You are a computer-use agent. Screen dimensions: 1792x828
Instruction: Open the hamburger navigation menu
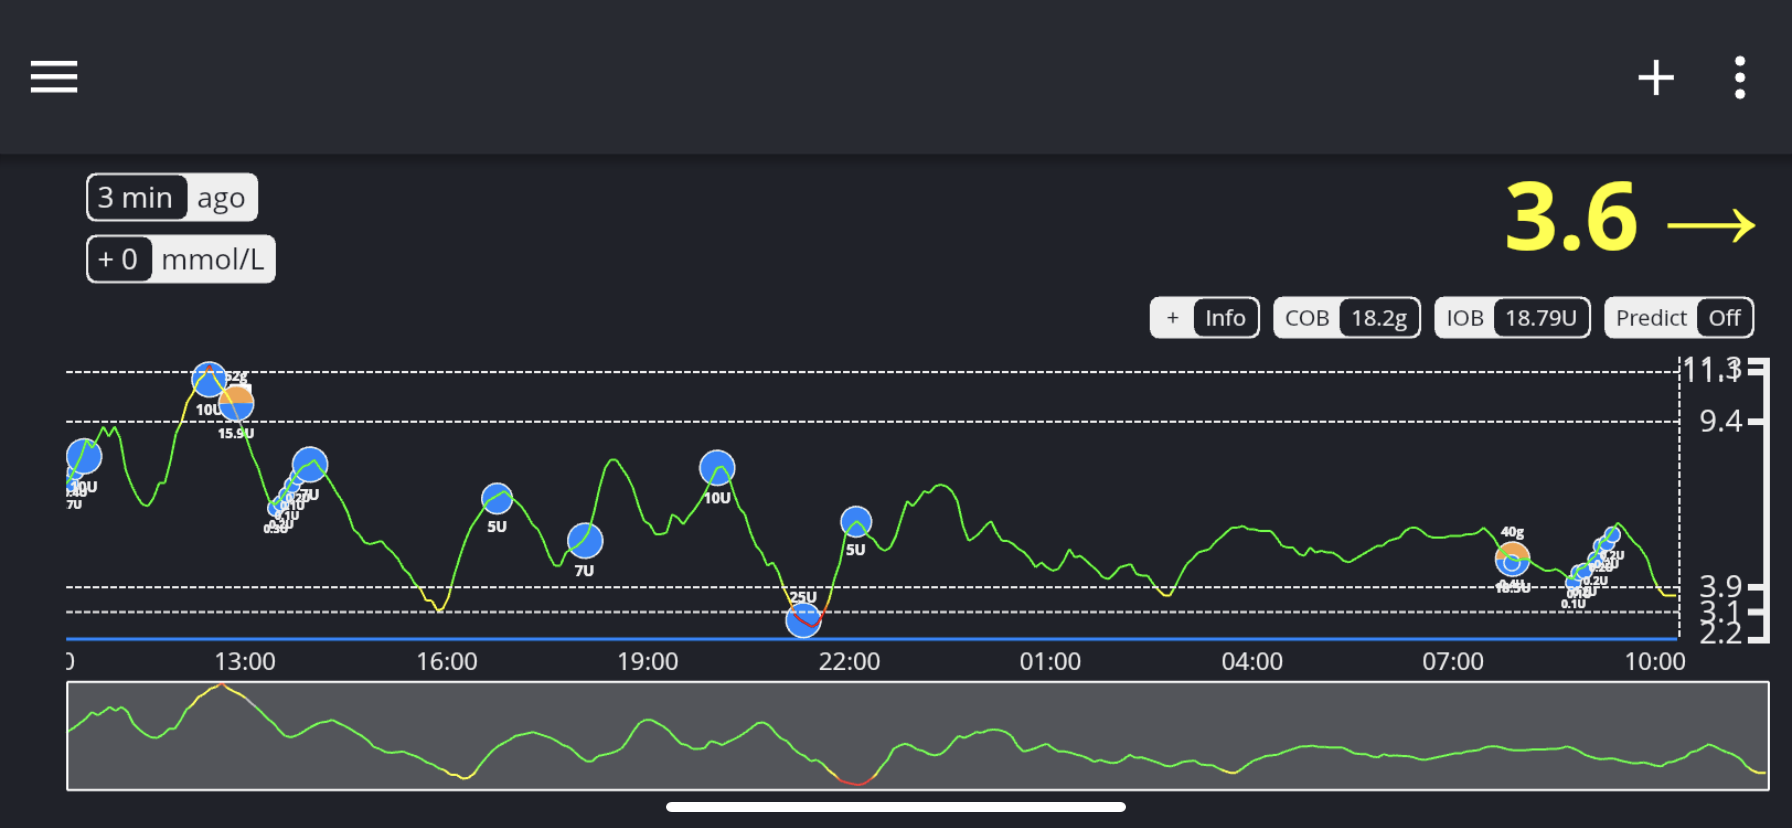click(x=54, y=77)
